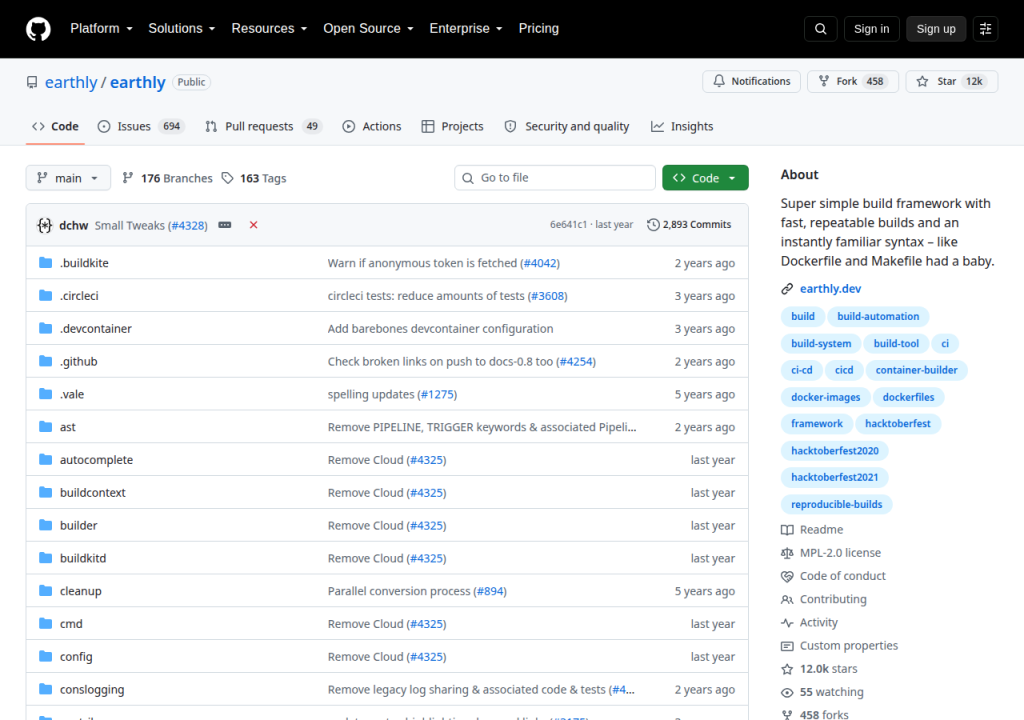Open Security and quality tab
The image size is (1024, 720).
[x=567, y=127]
